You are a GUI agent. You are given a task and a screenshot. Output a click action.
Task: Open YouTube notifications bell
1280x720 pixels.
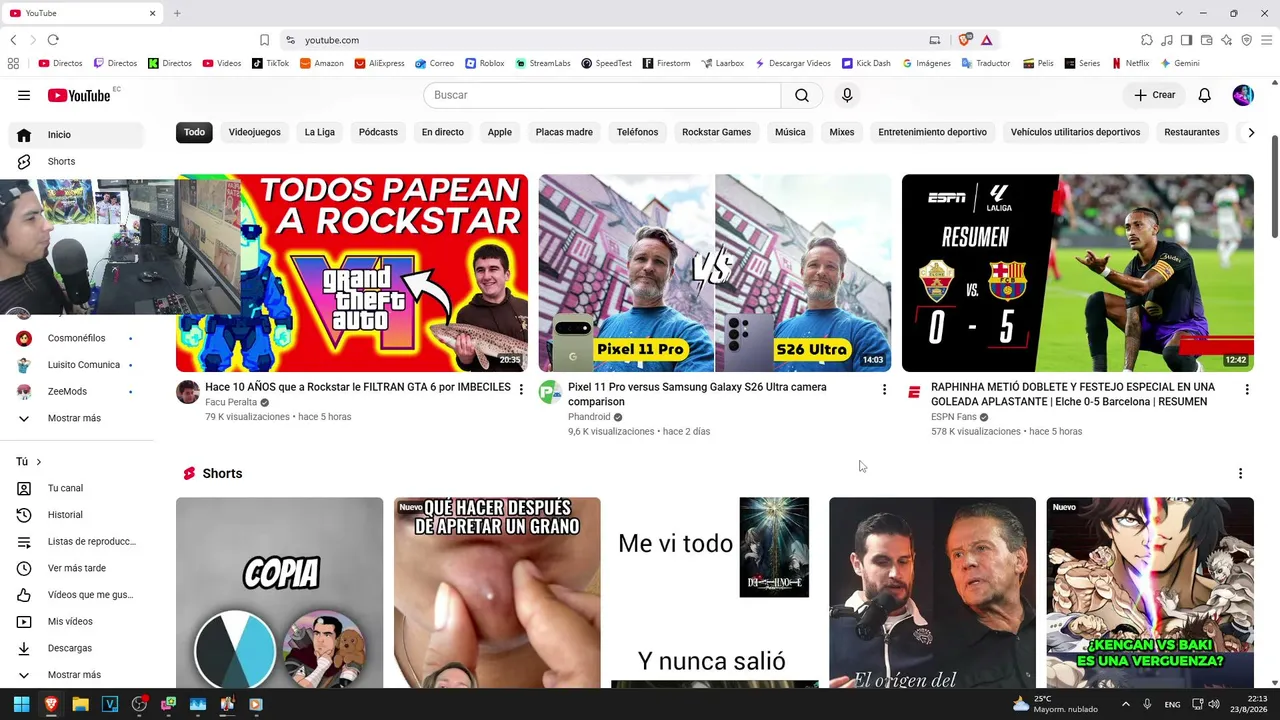coord(1205,95)
